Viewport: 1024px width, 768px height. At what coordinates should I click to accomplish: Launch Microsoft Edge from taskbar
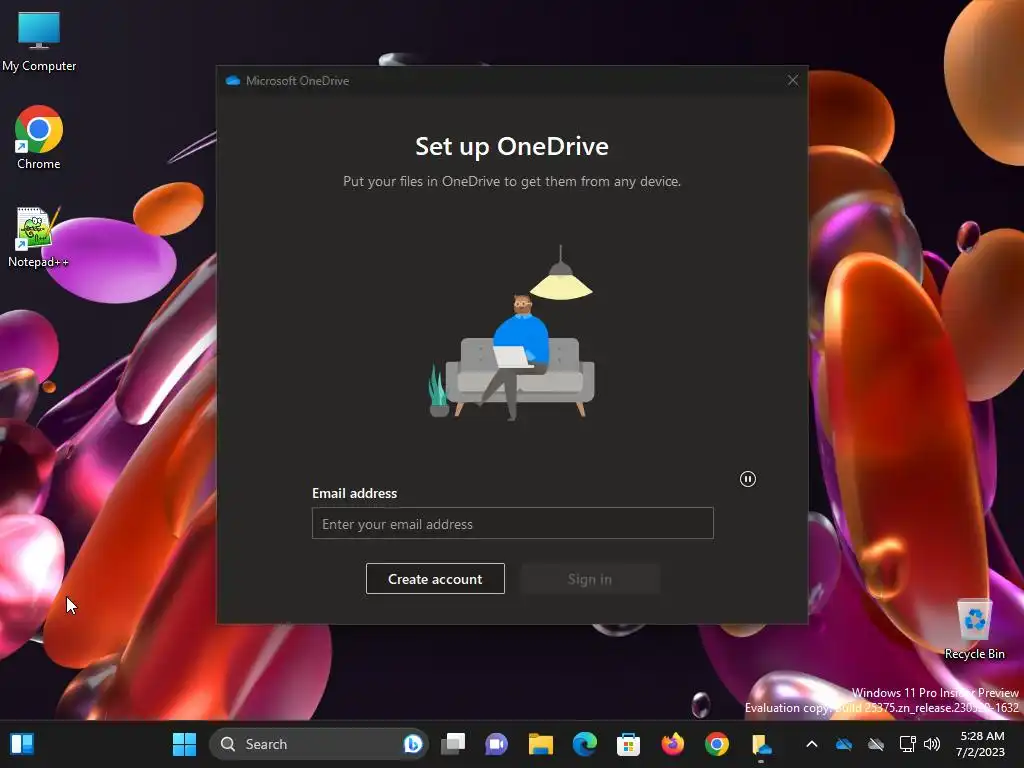pos(584,744)
